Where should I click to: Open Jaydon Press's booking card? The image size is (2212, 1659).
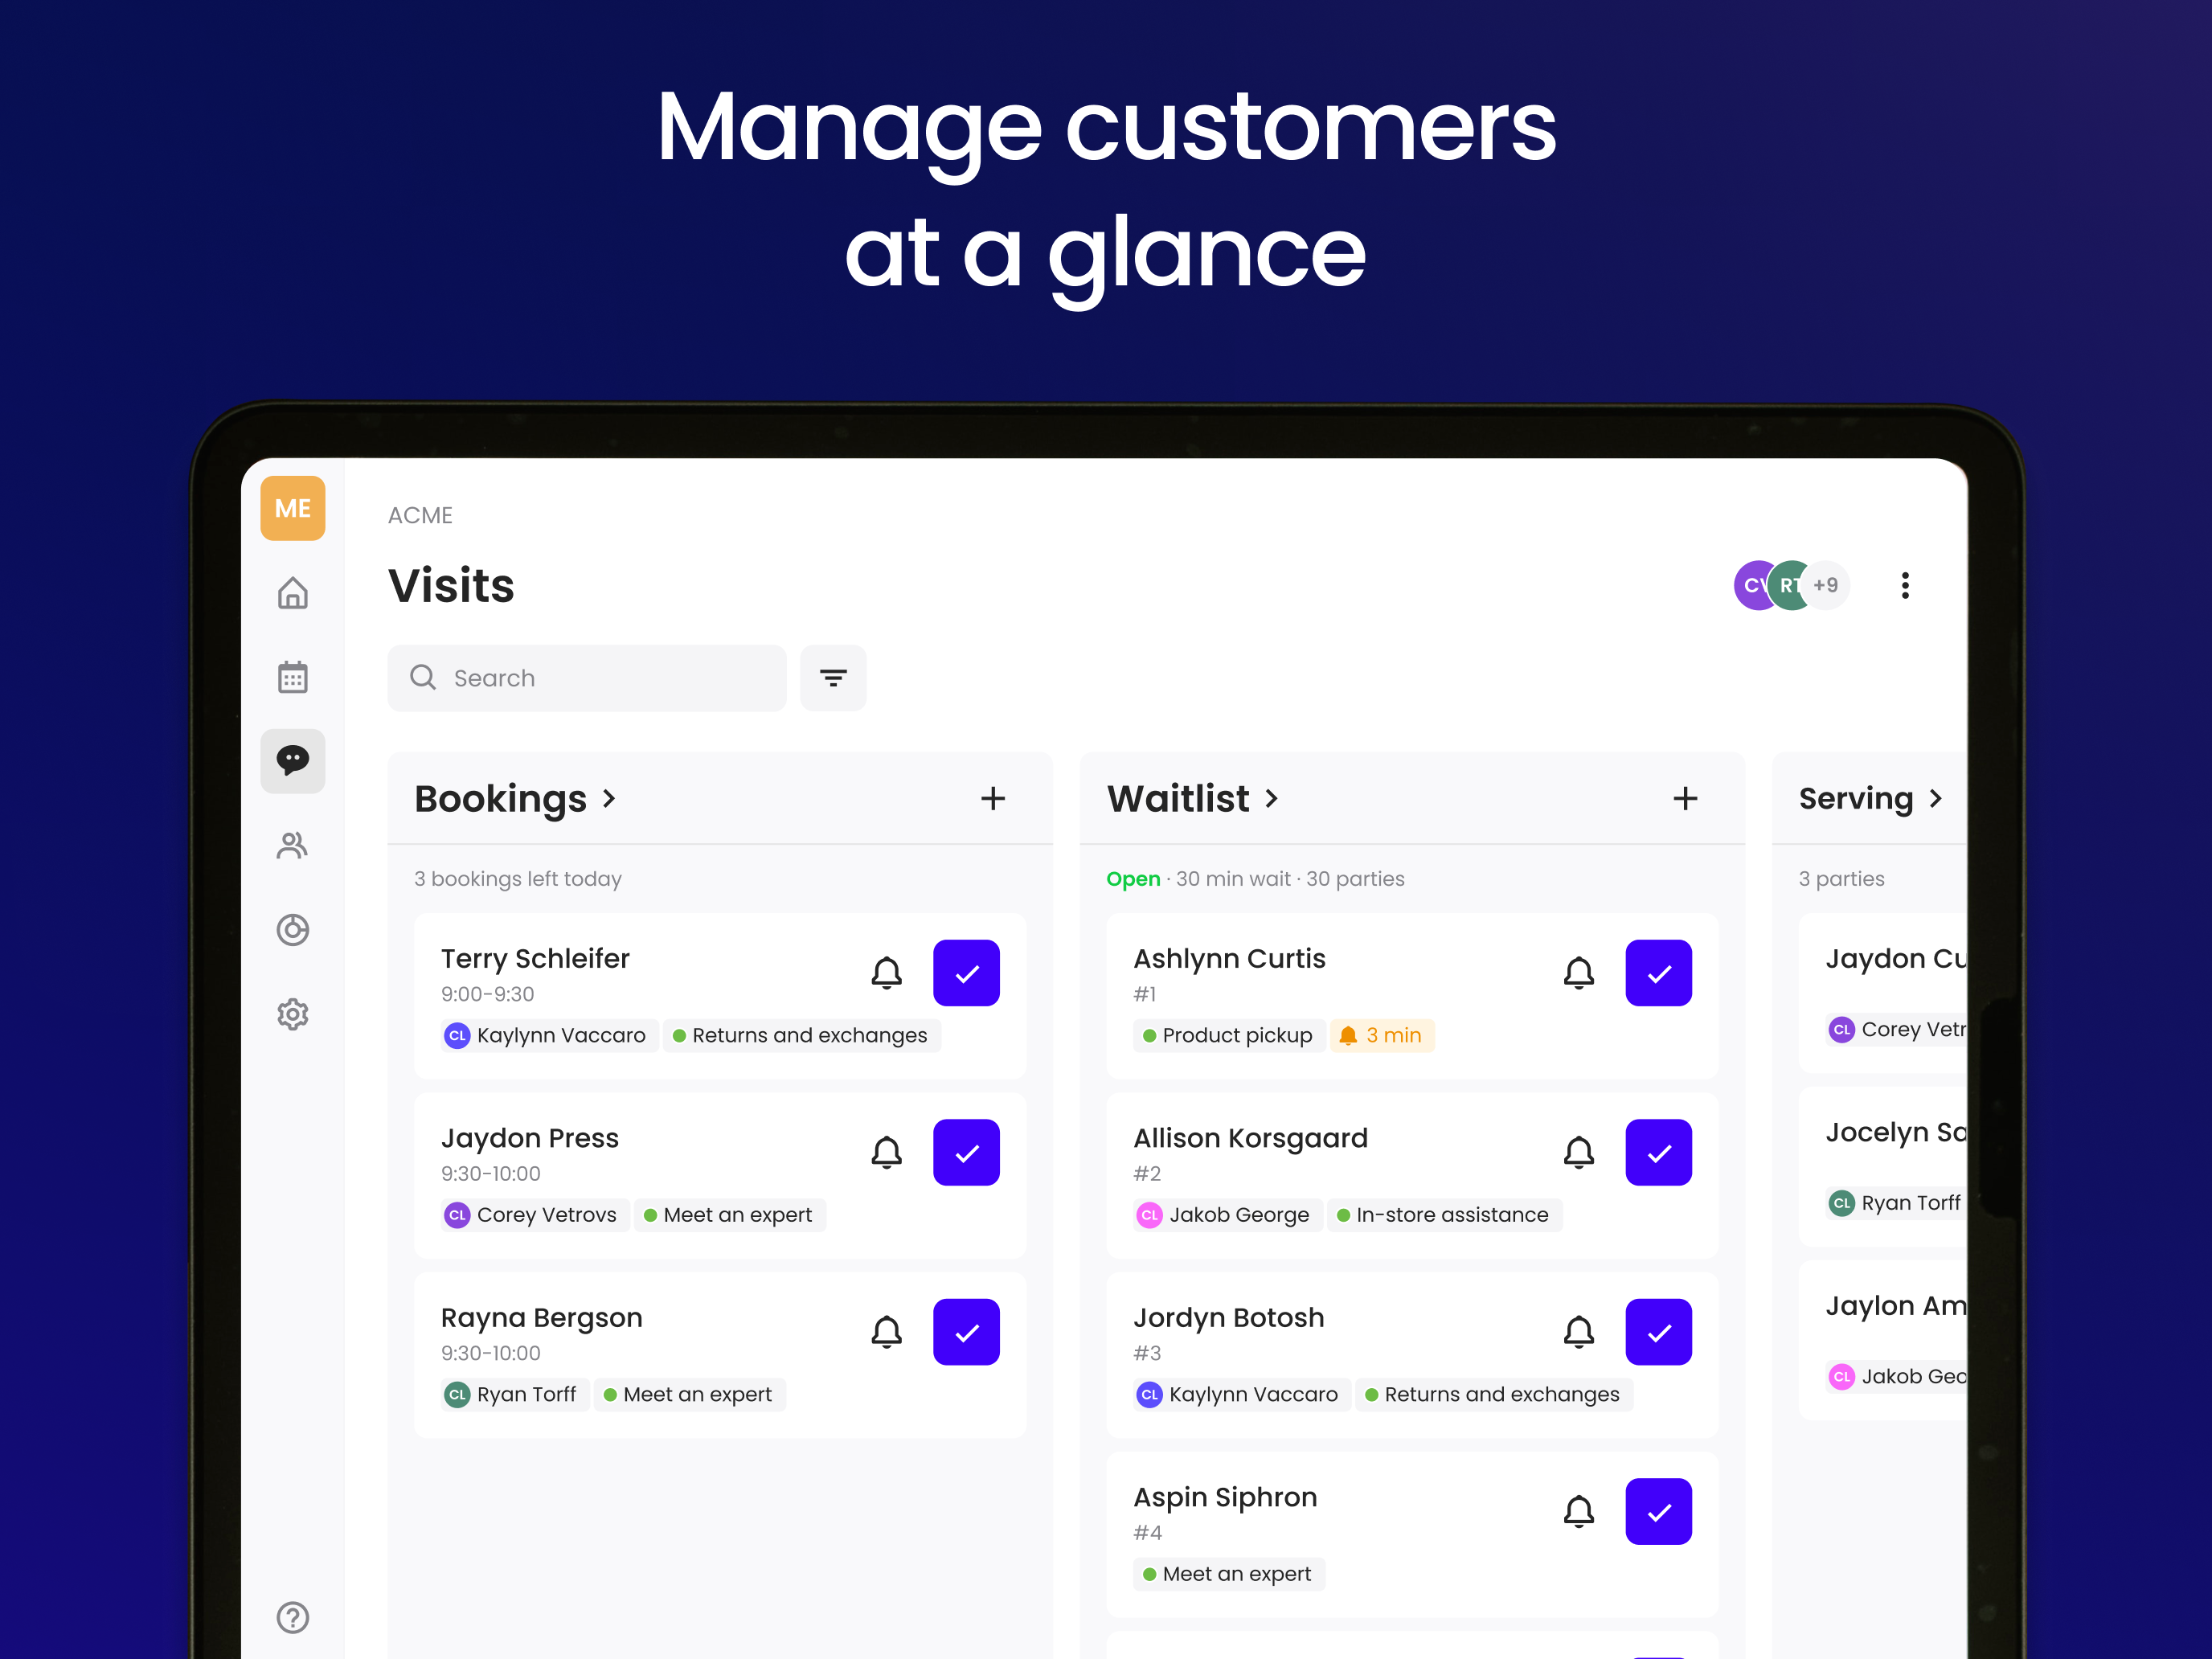coord(720,1175)
